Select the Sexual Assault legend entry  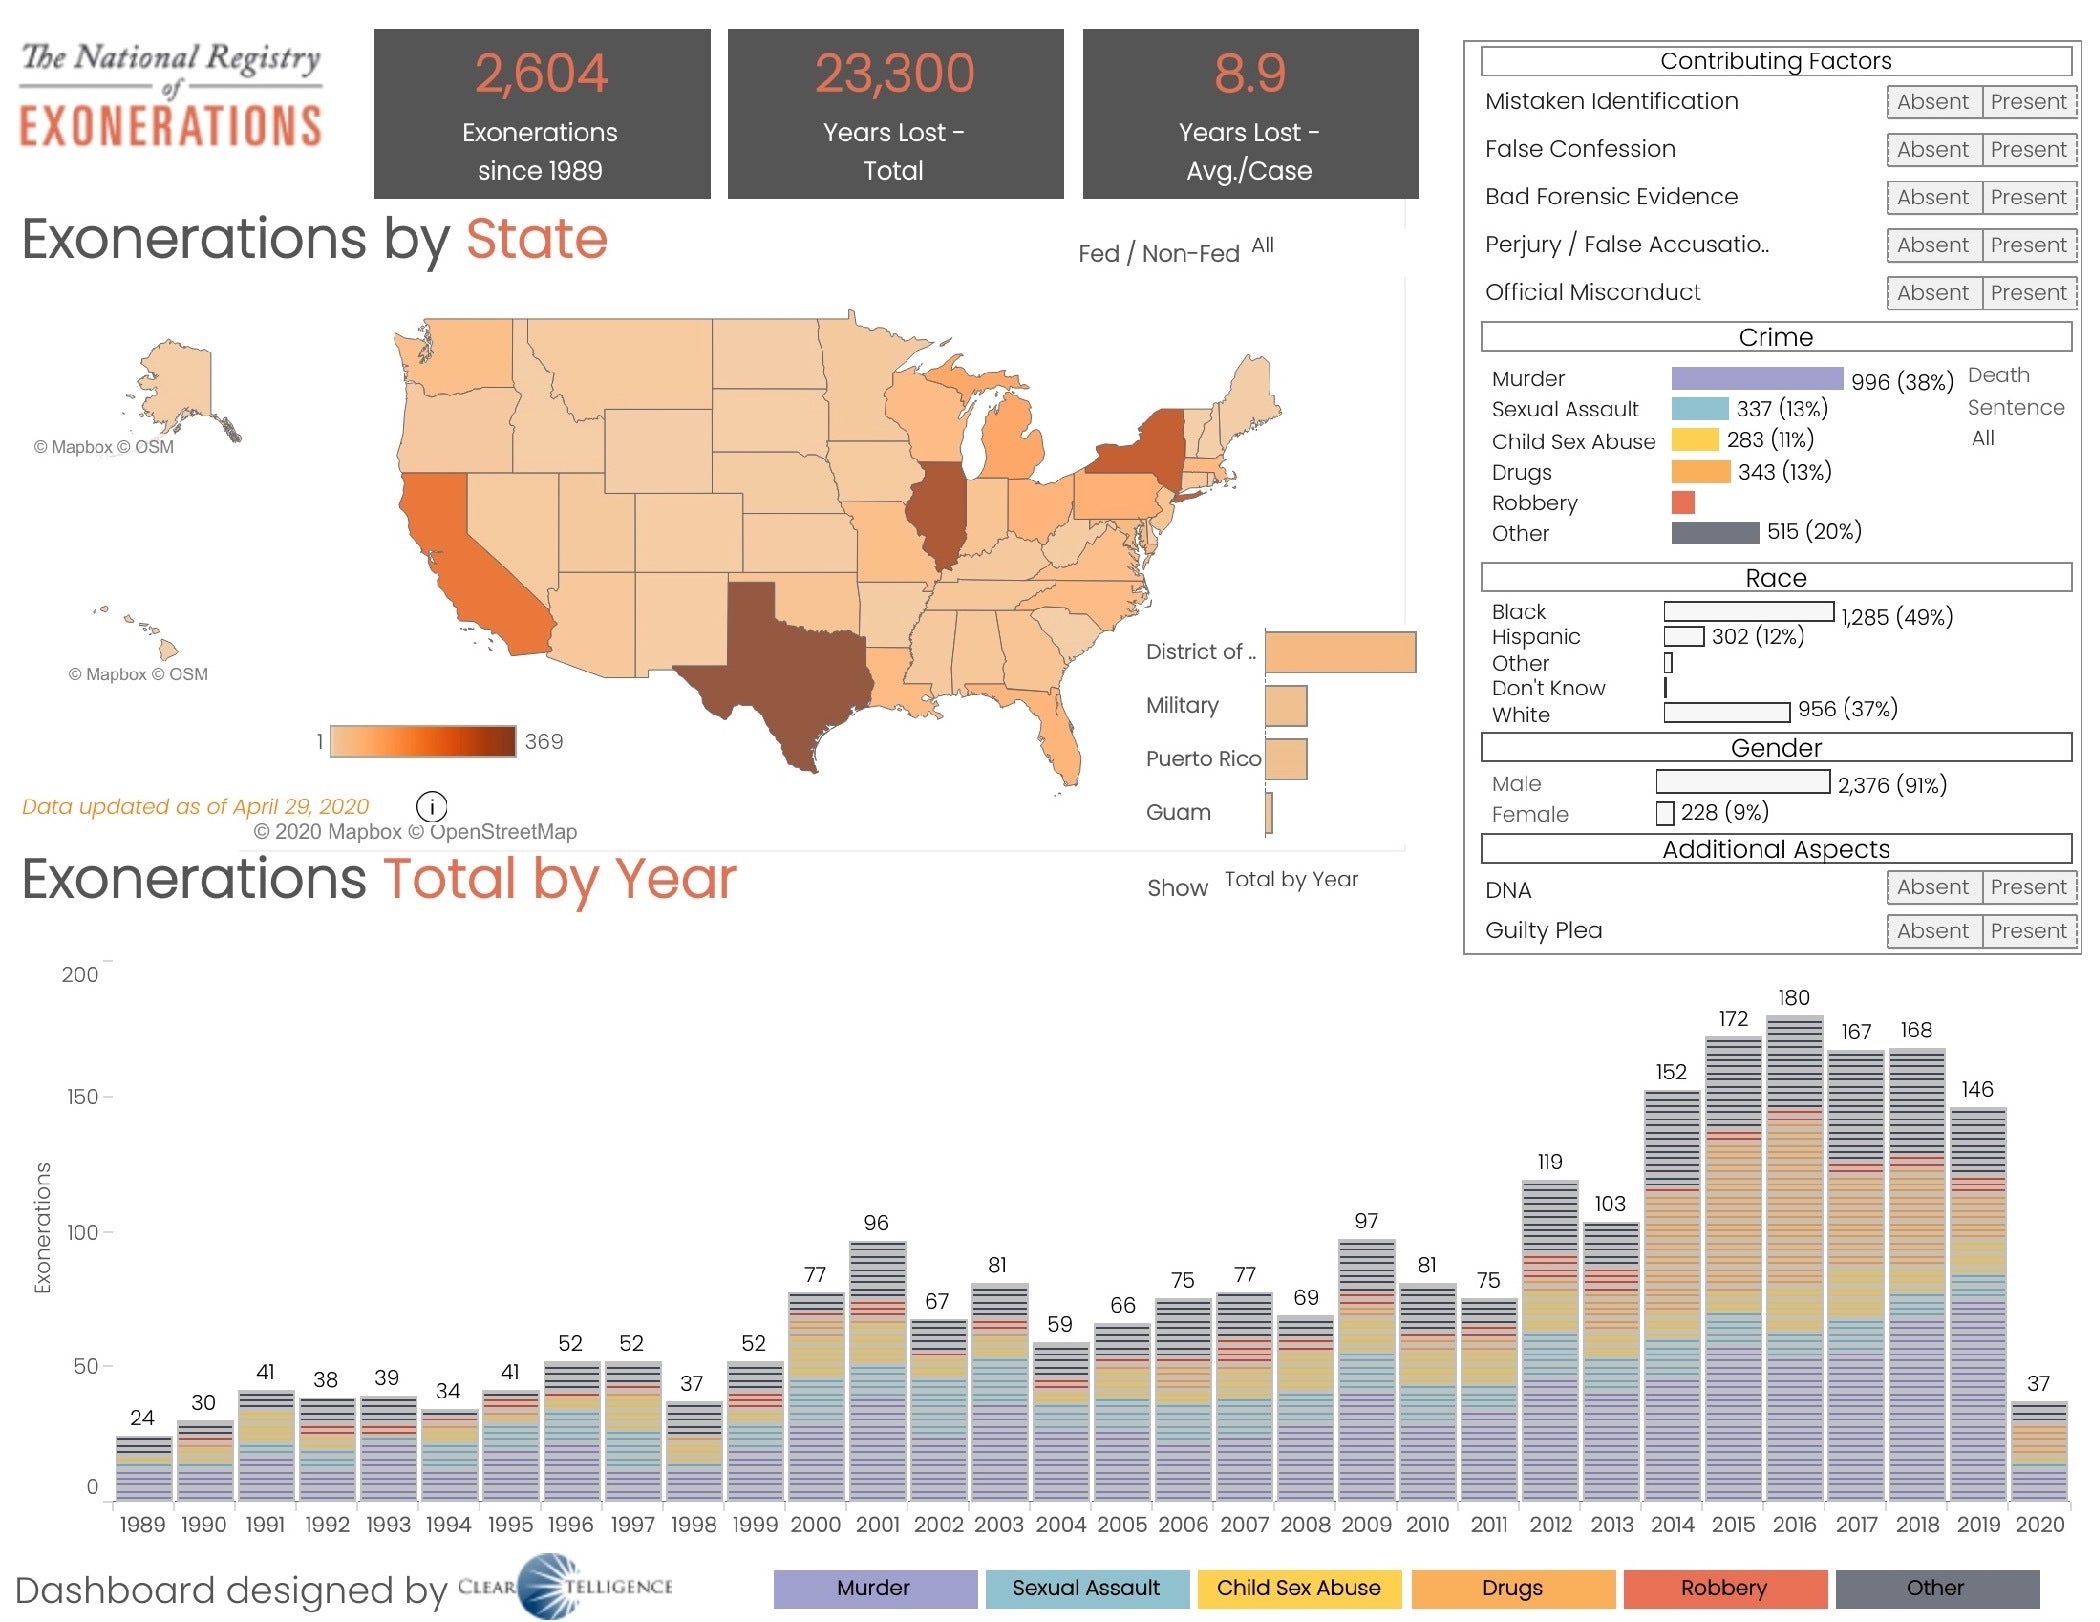tap(1086, 1588)
